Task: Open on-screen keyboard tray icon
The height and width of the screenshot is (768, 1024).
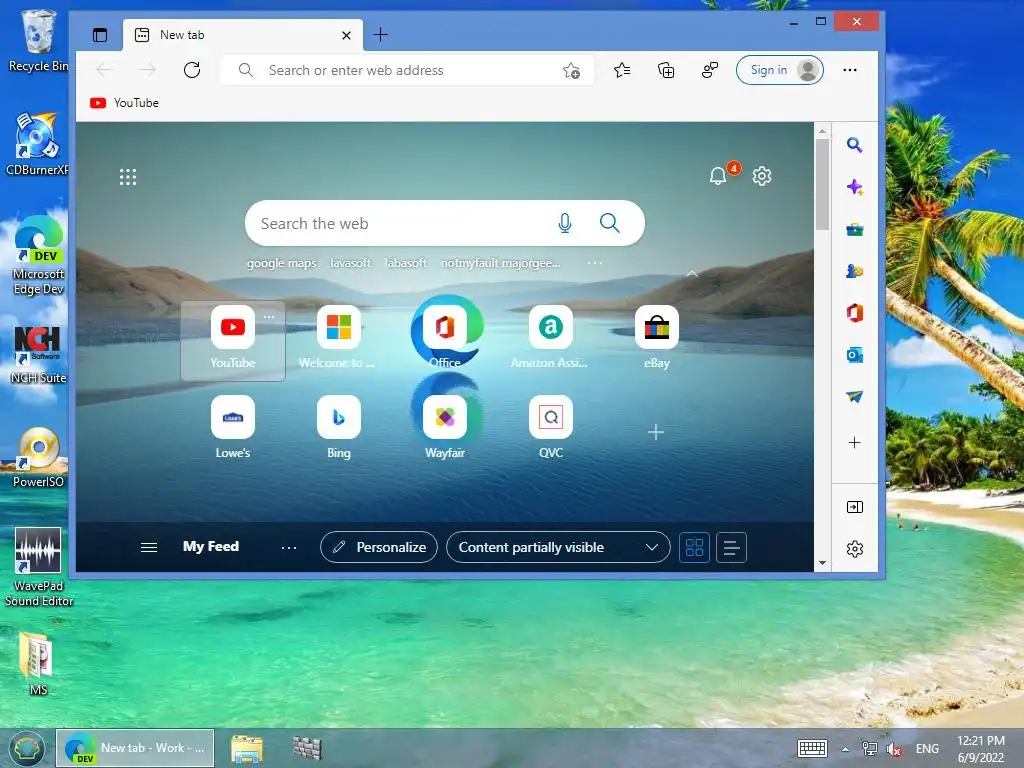Action: point(812,748)
